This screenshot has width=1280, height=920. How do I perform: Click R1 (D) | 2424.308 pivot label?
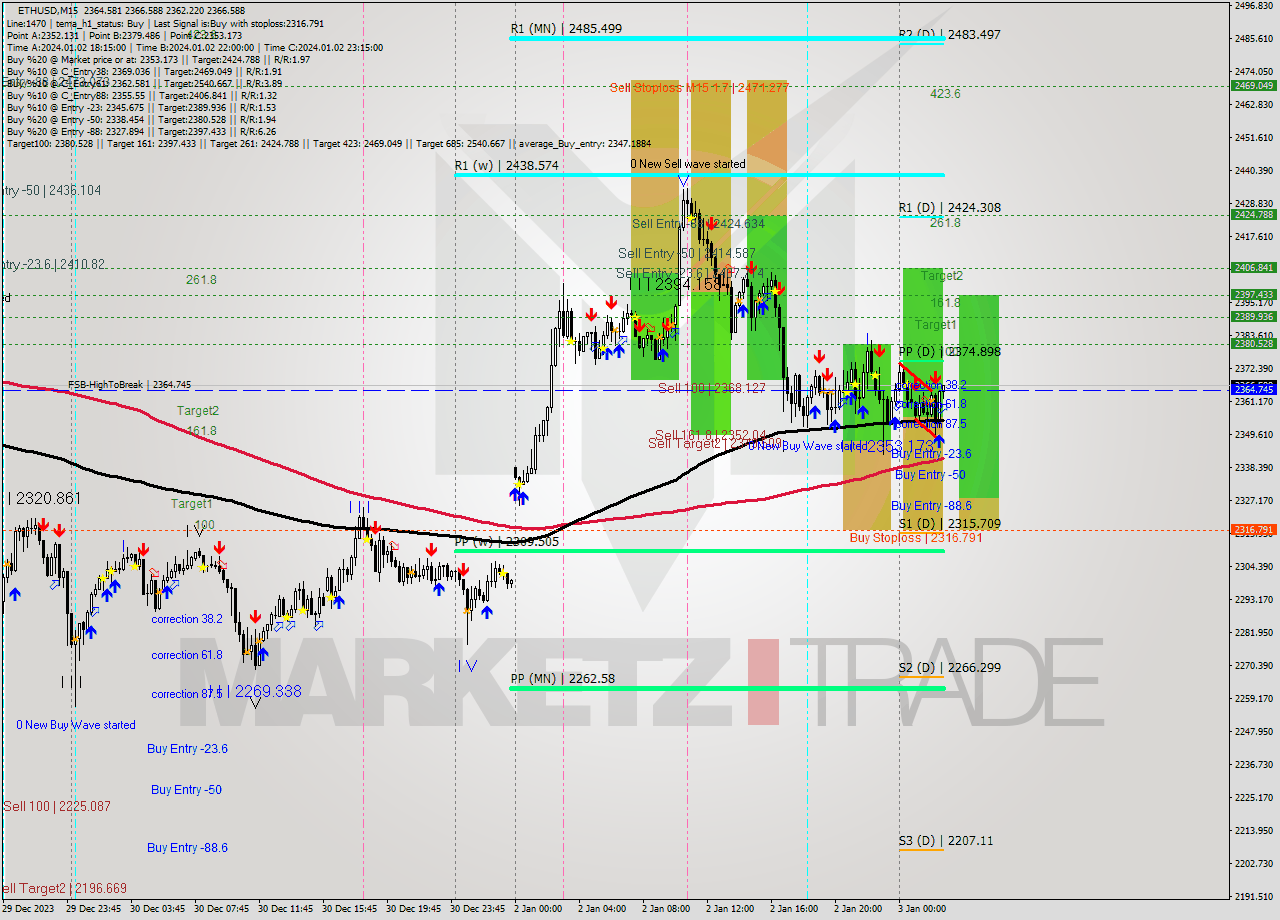pyautogui.click(x=949, y=208)
